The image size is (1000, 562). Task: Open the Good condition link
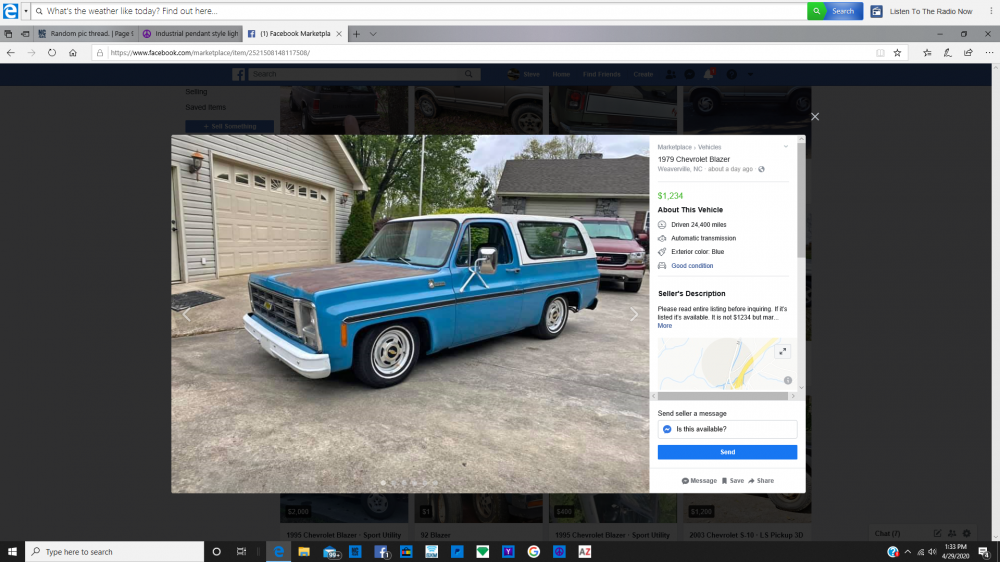(692, 266)
